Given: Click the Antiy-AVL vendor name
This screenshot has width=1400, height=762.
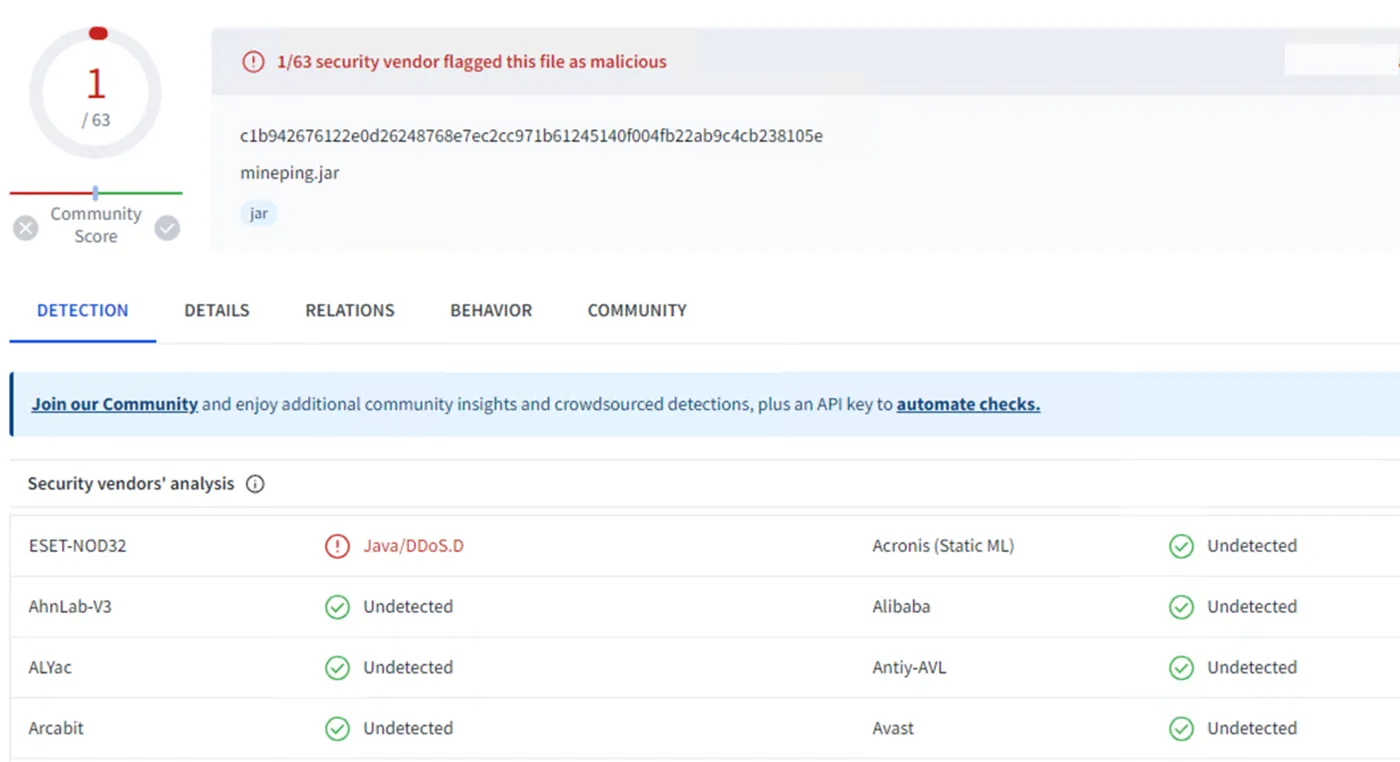Looking at the screenshot, I should pyautogui.click(x=909, y=668).
